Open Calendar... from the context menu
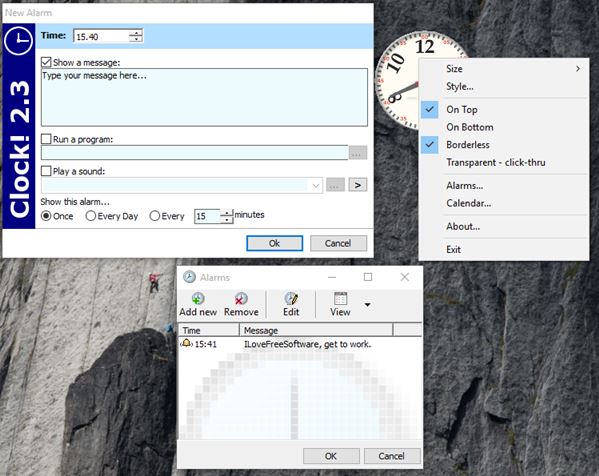 point(504,203)
